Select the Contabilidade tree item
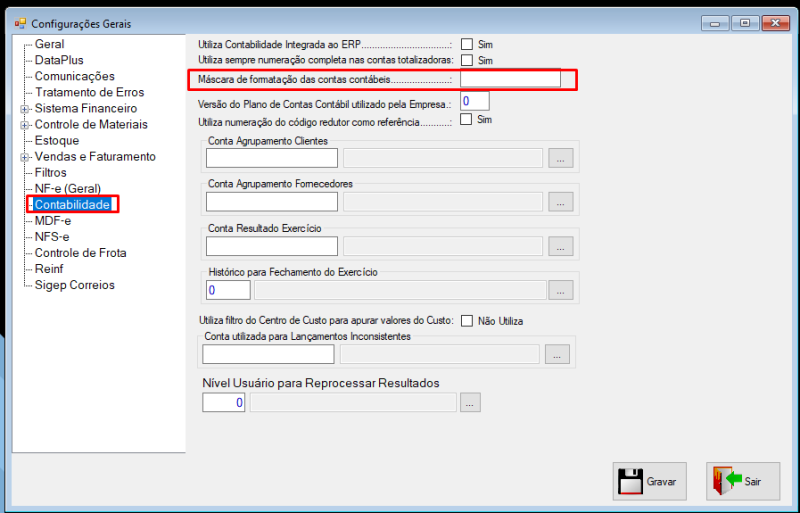Viewport: 800px width, 513px height. point(72,205)
